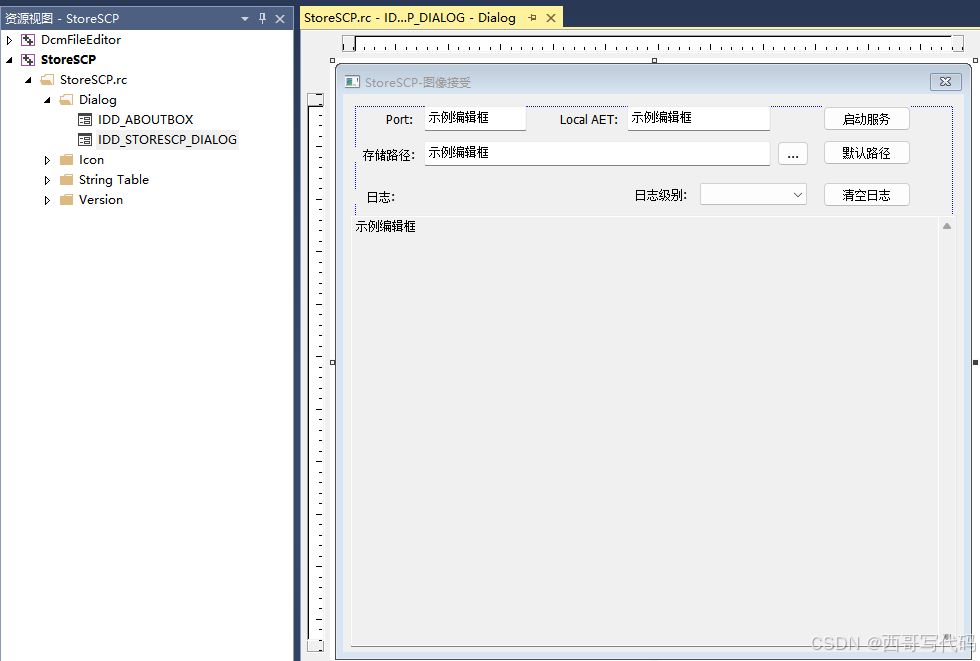980x661 pixels.
Task: Collapse the StoreSCP.rc resource node
Action: pos(28,80)
